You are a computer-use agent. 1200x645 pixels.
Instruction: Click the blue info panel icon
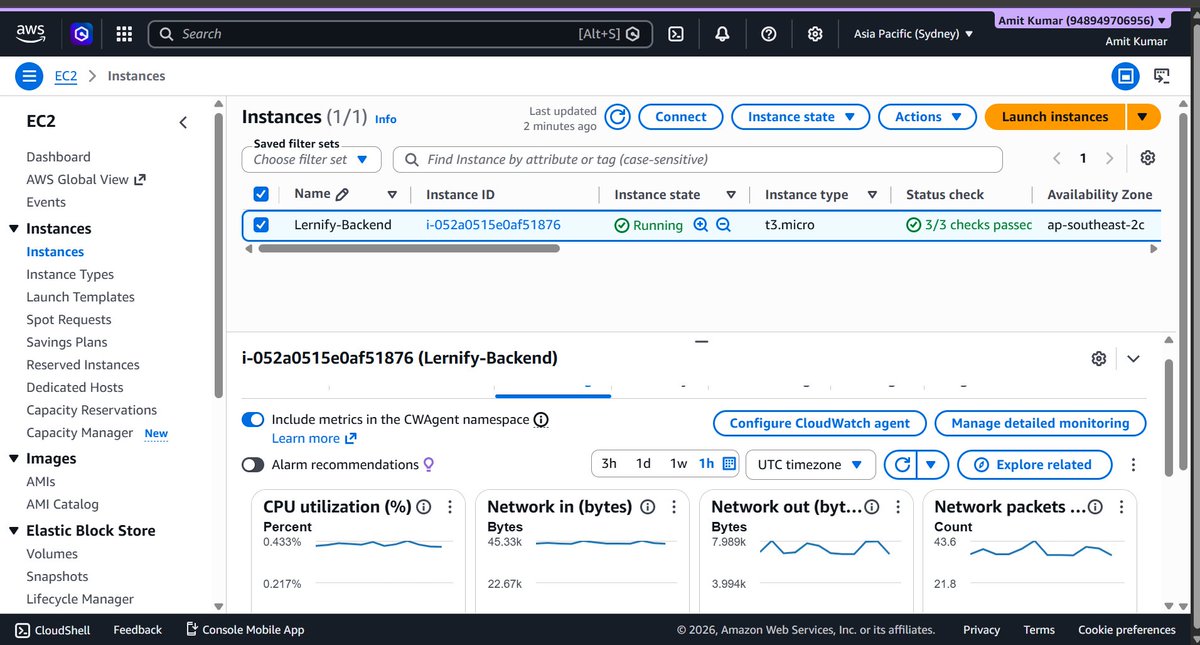click(1125, 76)
